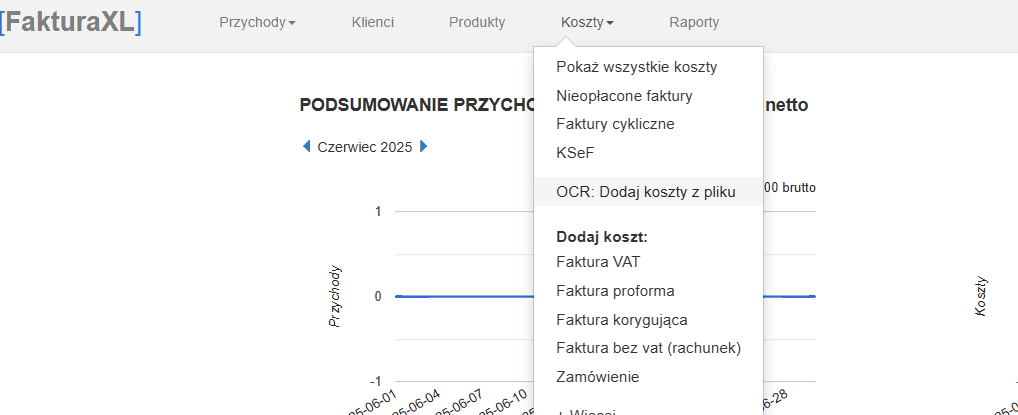Choose Faktury cykliczne in the menu
The image size is (1018, 415).
(615, 124)
